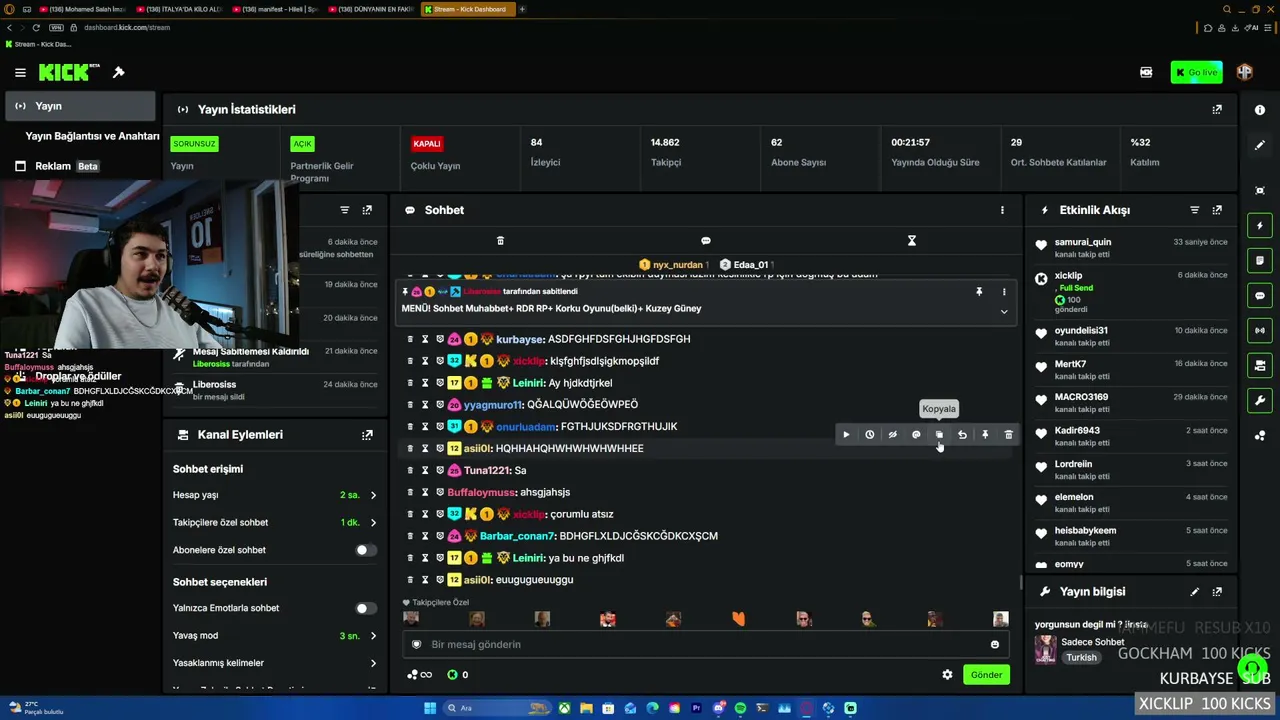Switch to Mohamed Salah browser tab
This screenshot has width=1280, height=720.
82,9
